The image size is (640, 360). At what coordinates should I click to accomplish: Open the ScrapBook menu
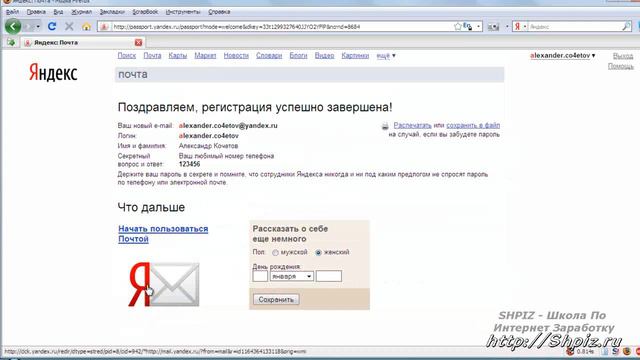click(145, 12)
